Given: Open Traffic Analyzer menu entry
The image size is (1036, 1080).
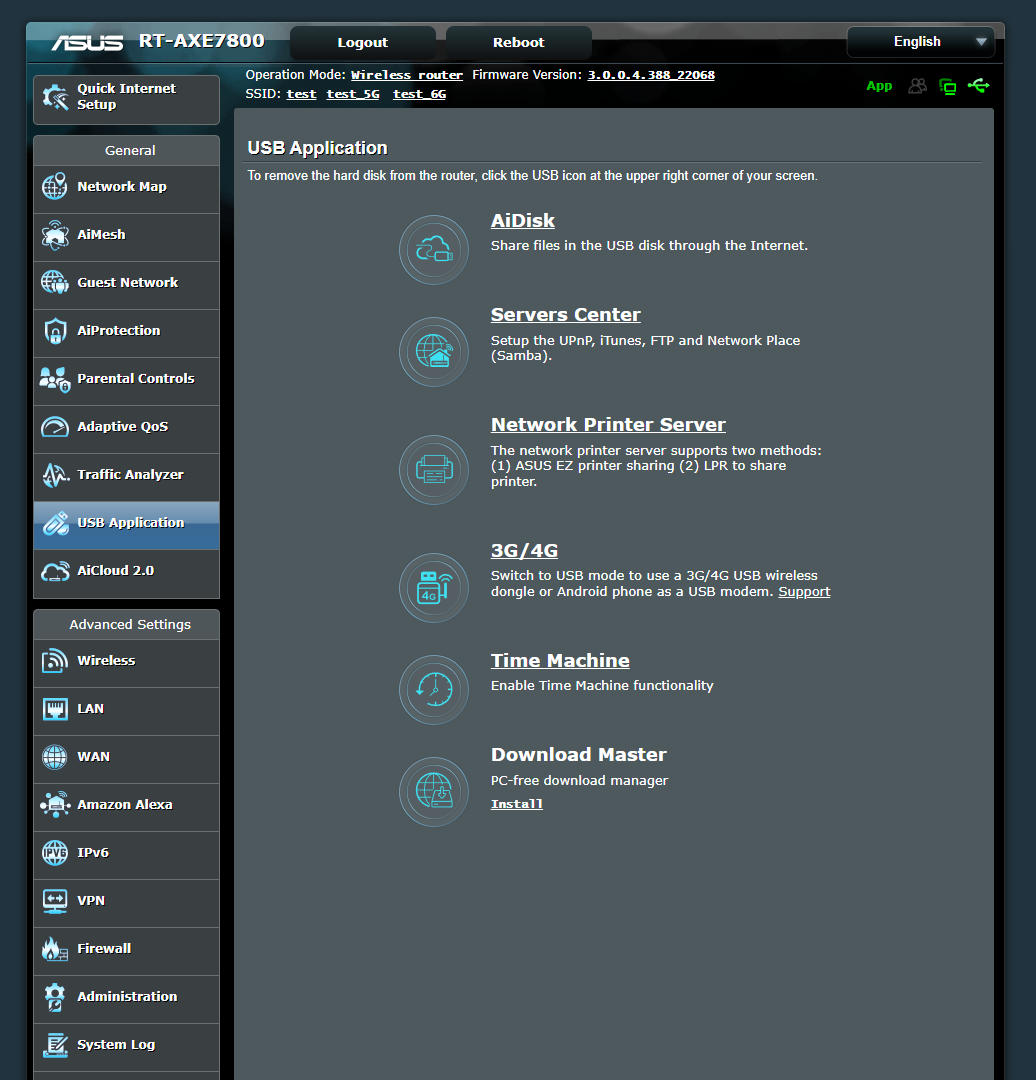Looking at the screenshot, I should [x=127, y=475].
